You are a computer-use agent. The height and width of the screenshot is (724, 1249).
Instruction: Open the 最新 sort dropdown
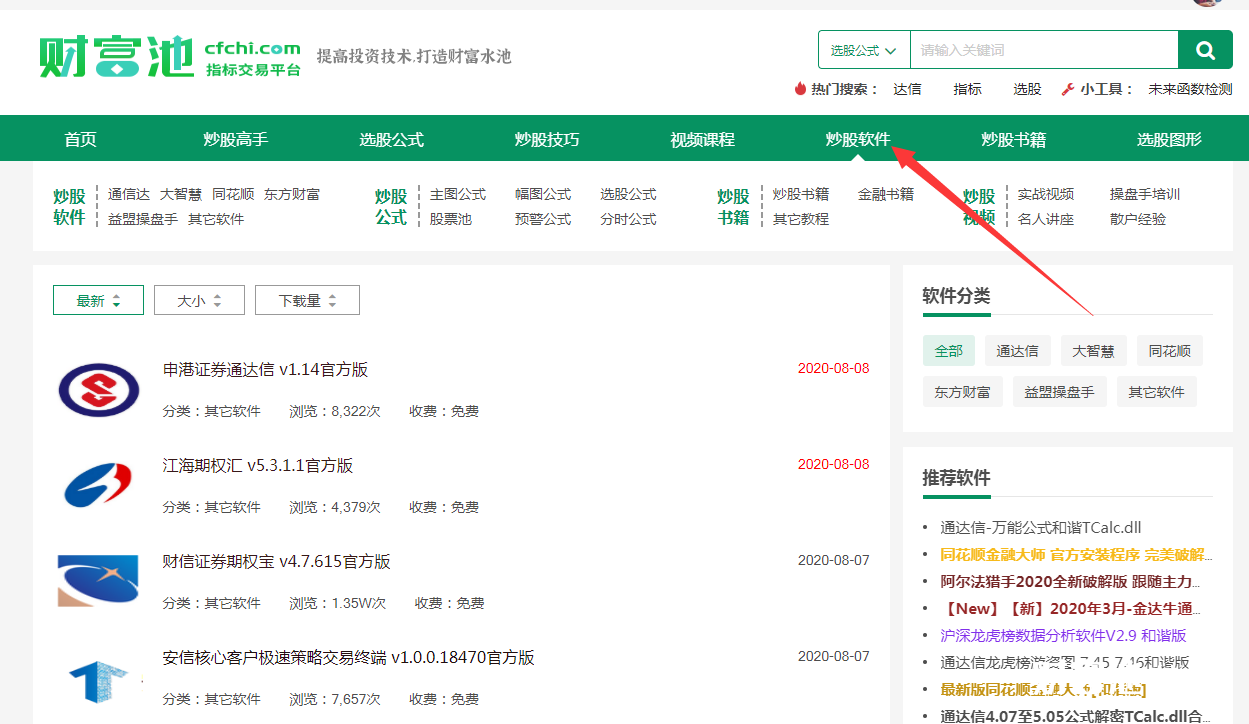tap(97, 299)
